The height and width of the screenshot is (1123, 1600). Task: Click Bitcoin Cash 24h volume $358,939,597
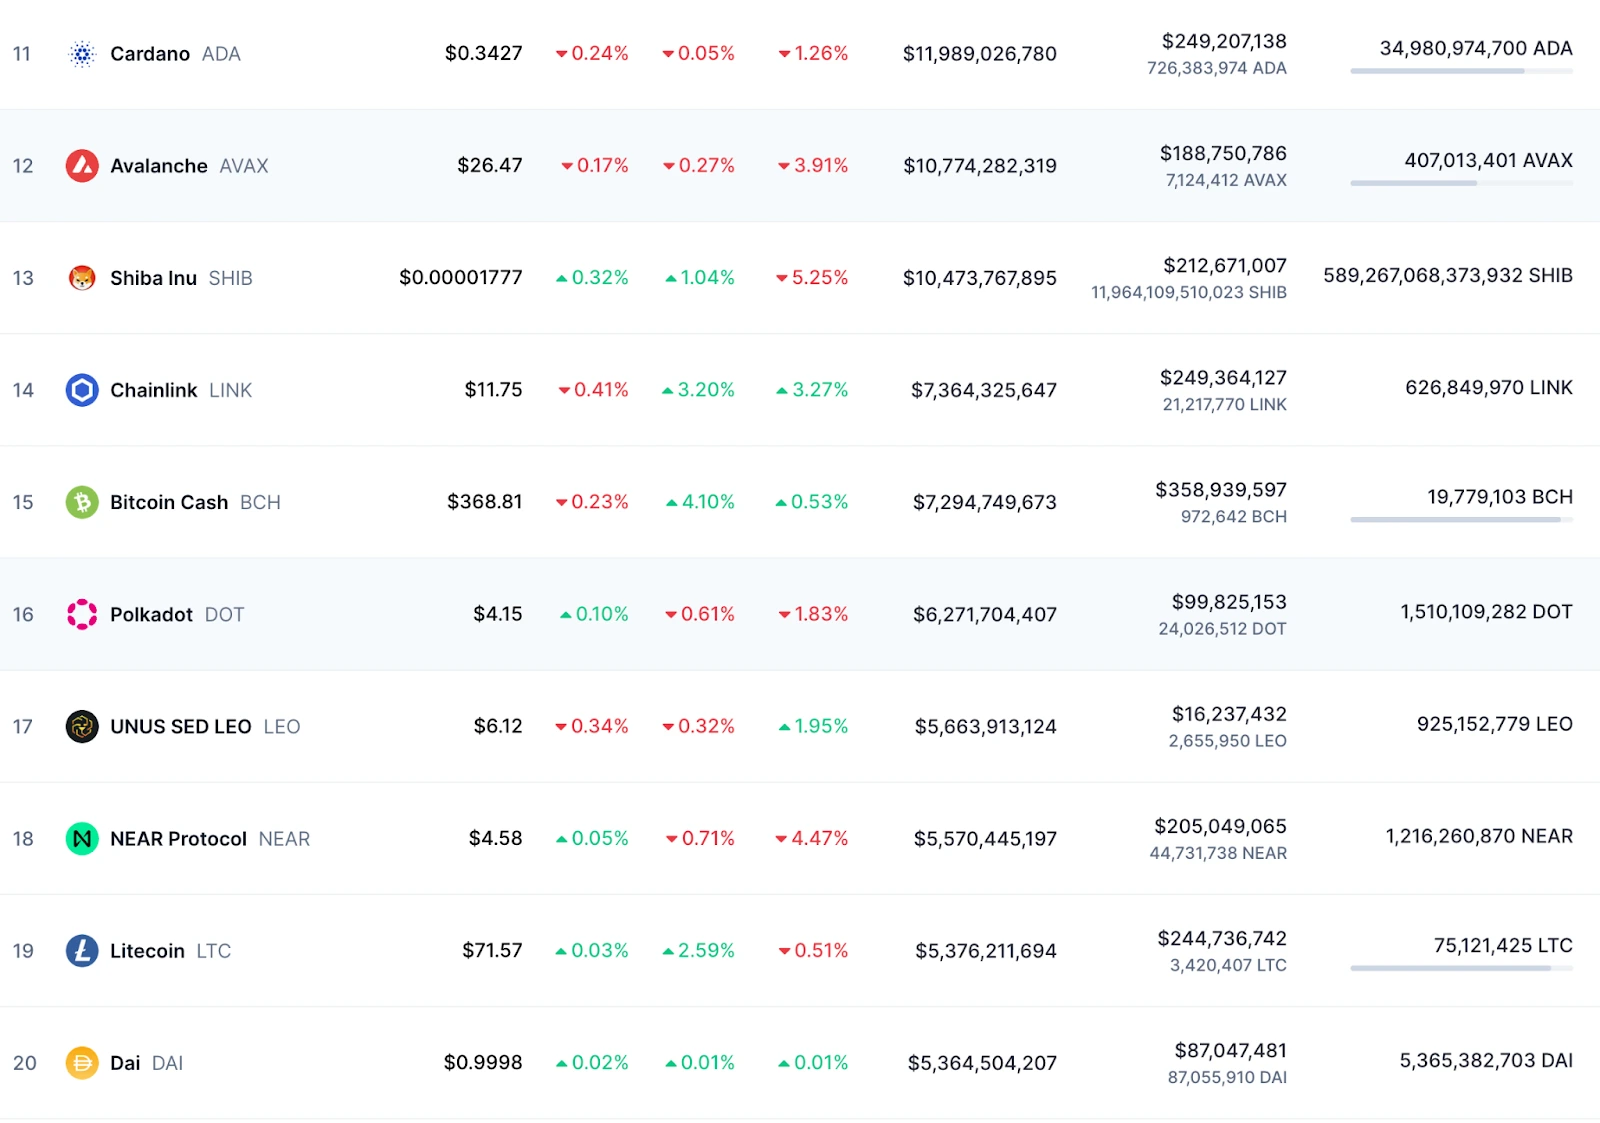[x=1221, y=489]
